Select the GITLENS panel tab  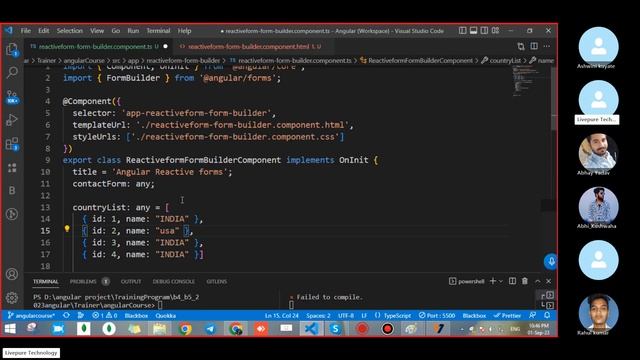[217, 282]
